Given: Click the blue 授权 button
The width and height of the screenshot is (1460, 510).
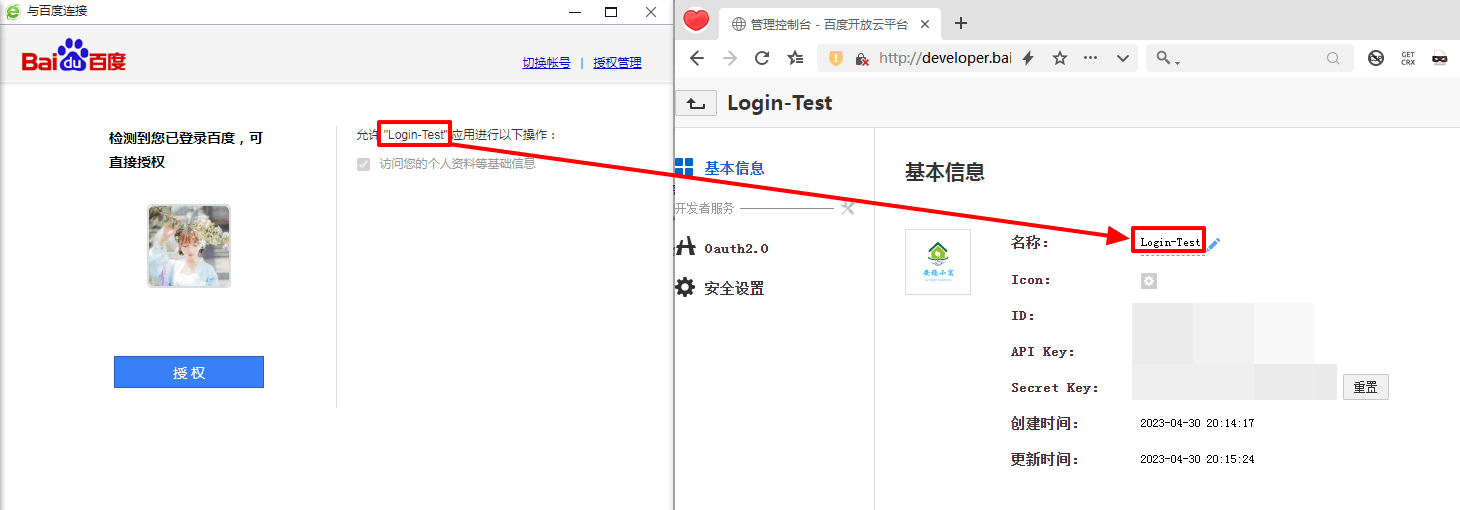Looking at the screenshot, I should point(189,372).
